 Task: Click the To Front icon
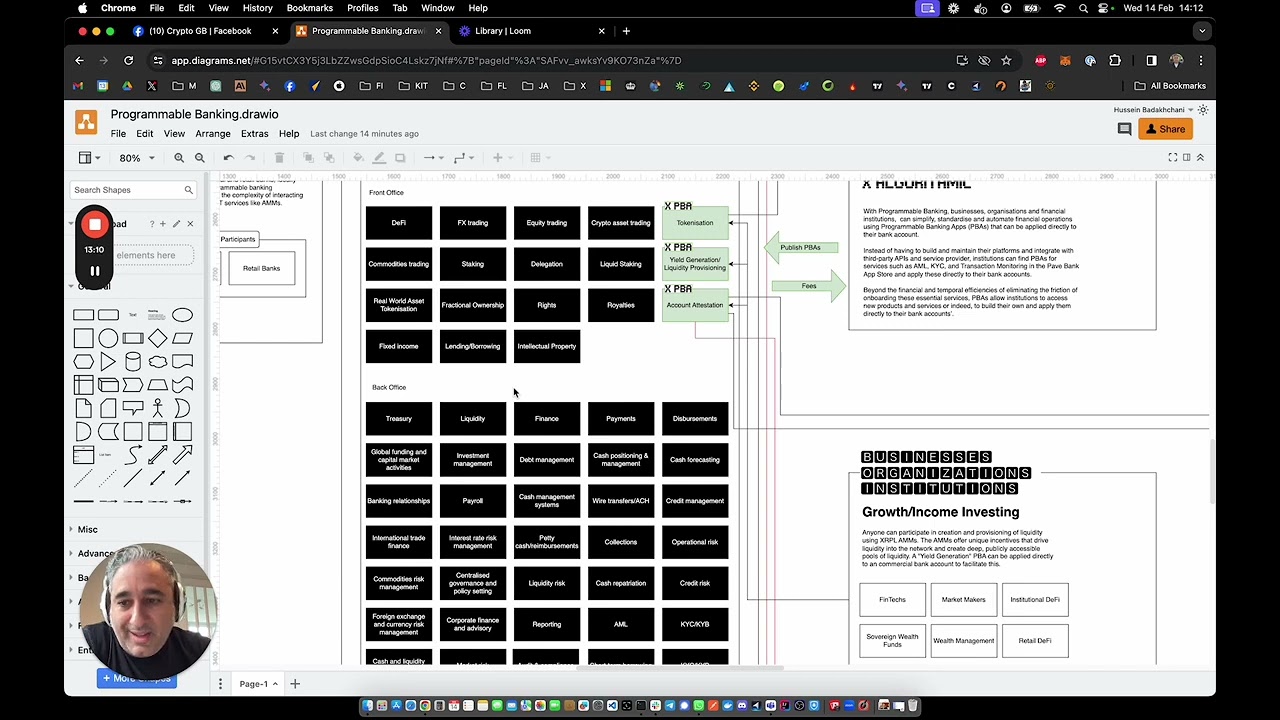pos(308,158)
